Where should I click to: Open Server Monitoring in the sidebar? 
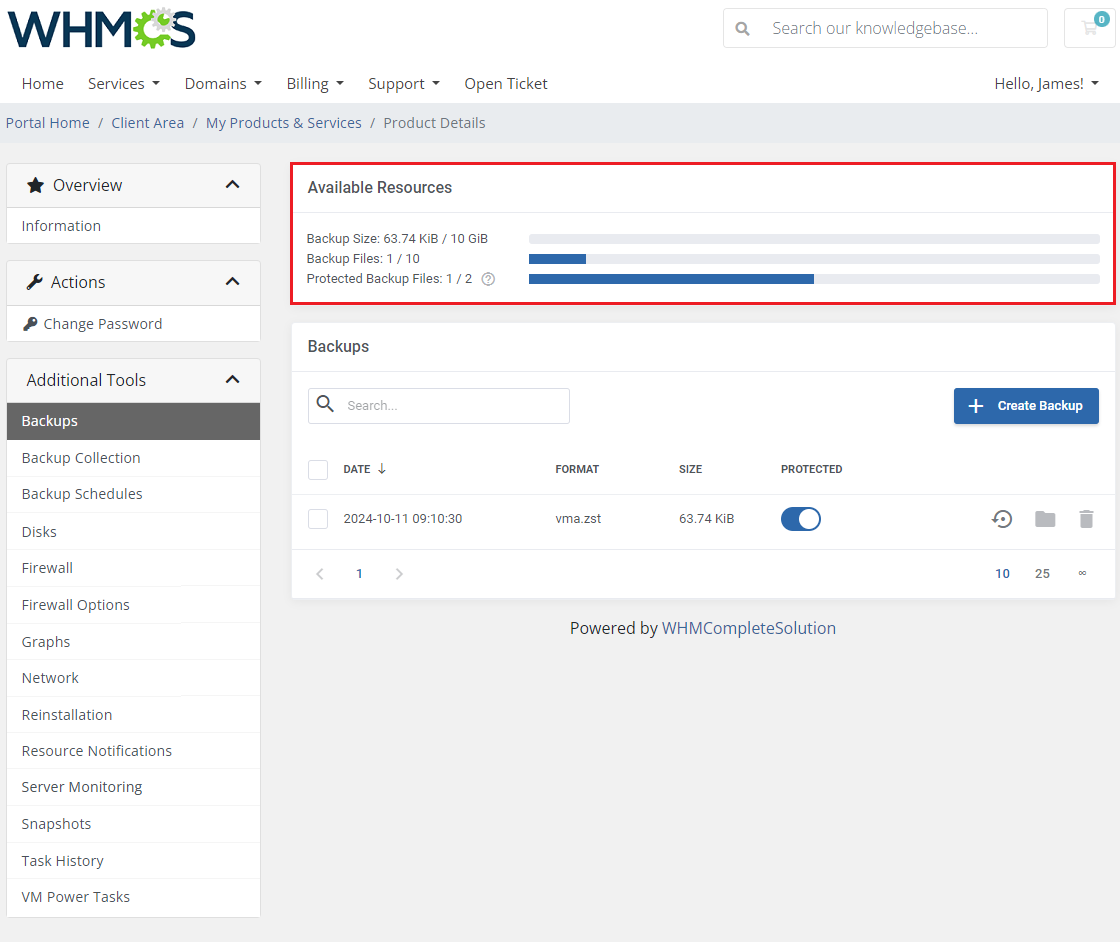point(134,787)
